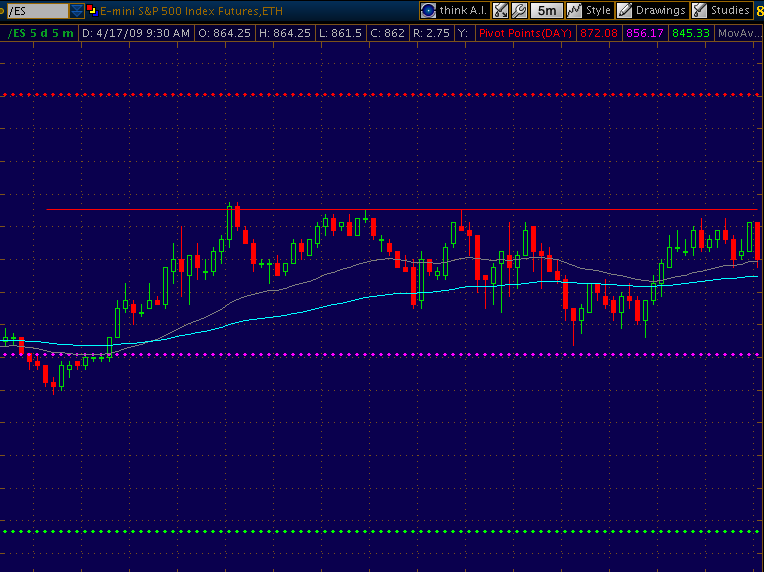This screenshot has width=764, height=572.
Task: Open the Drawings menu
Action: [660, 10]
